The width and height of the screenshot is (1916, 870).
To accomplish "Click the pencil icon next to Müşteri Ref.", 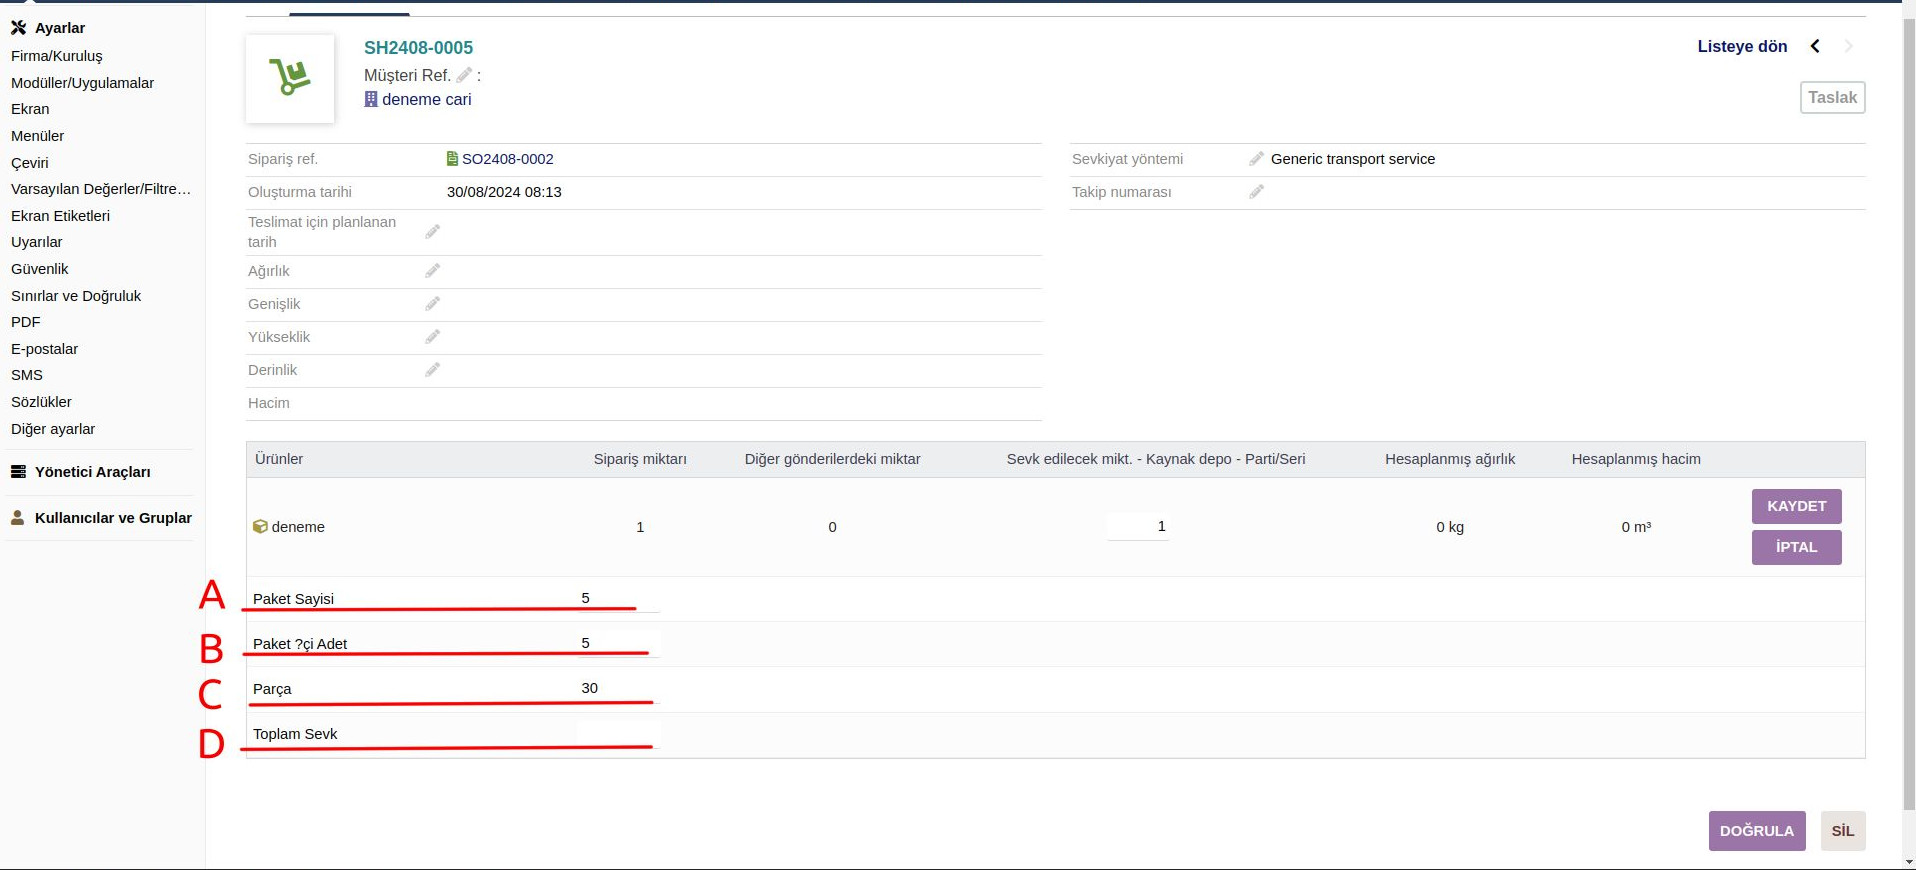I will (464, 75).
